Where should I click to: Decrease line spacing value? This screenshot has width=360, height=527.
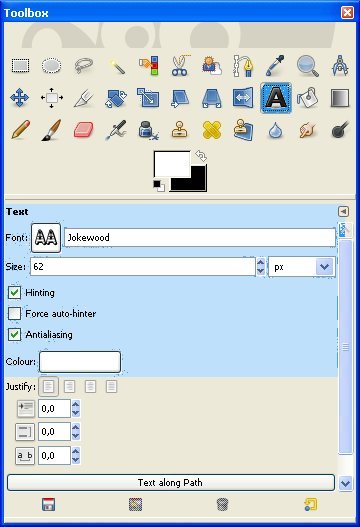pyautogui.click(x=76, y=436)
